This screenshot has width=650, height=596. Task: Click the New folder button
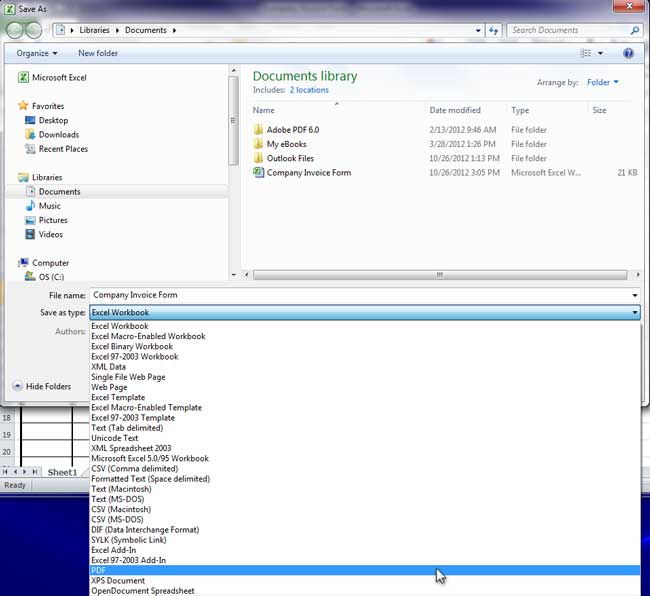pos(98,53)
